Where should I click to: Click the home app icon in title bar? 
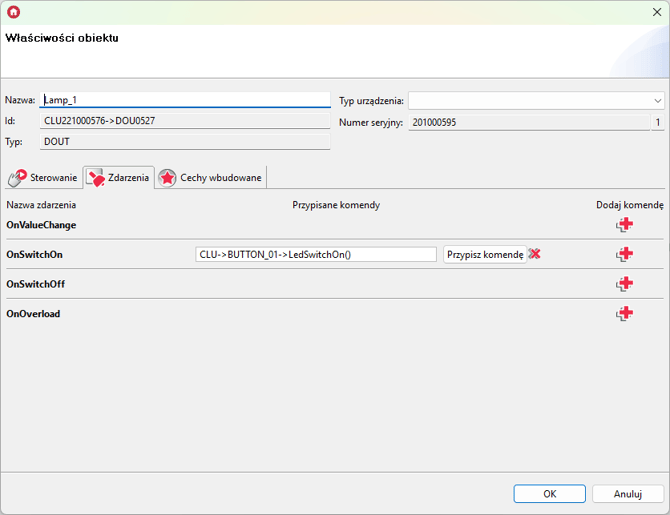pyautogui.click(x=14, y=12)
